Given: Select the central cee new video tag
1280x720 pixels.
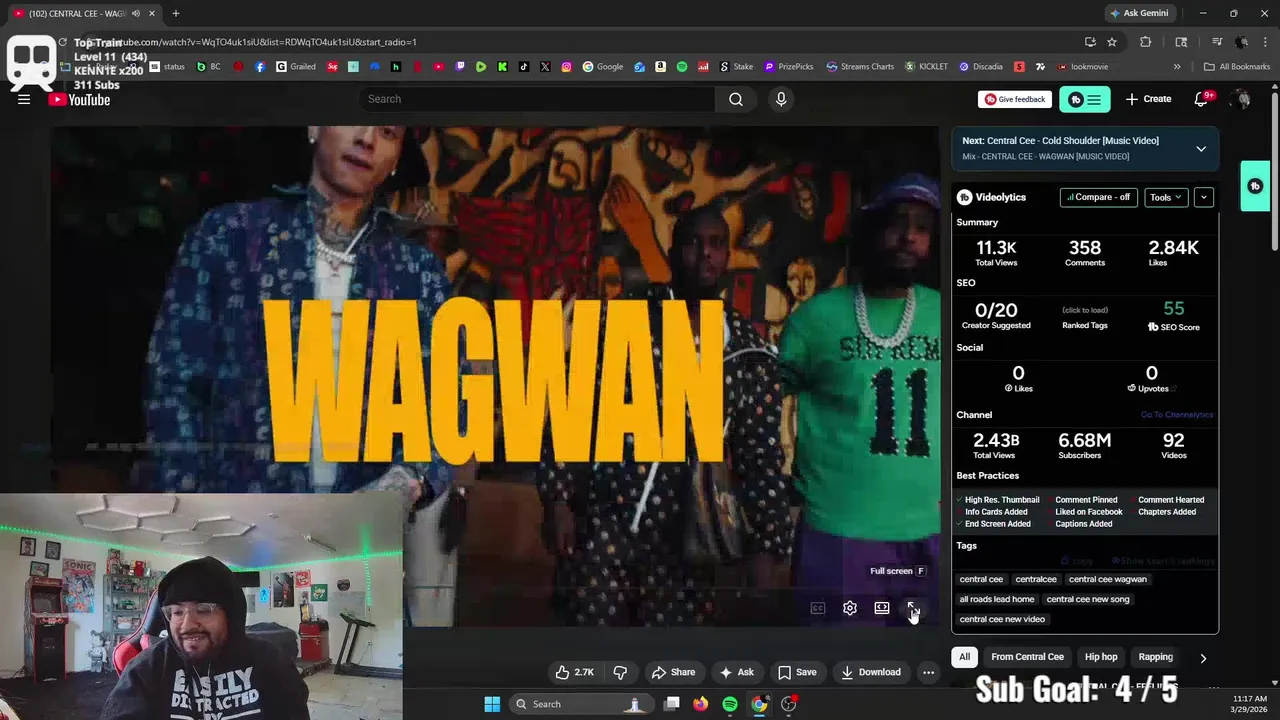Looking at the screenshot, I should pyautogui.click(x=1002, y=619).
